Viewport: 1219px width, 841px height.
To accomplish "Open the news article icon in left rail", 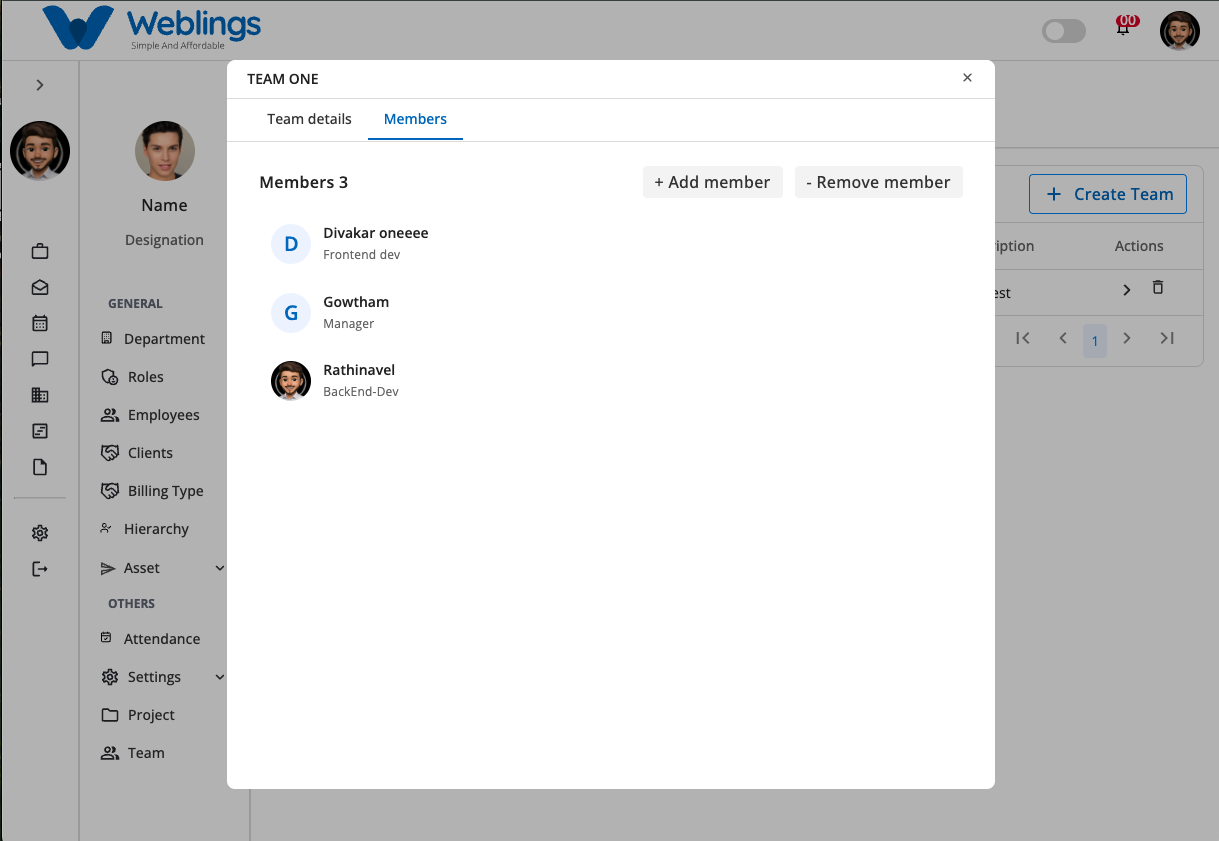I will pos(40,431).
